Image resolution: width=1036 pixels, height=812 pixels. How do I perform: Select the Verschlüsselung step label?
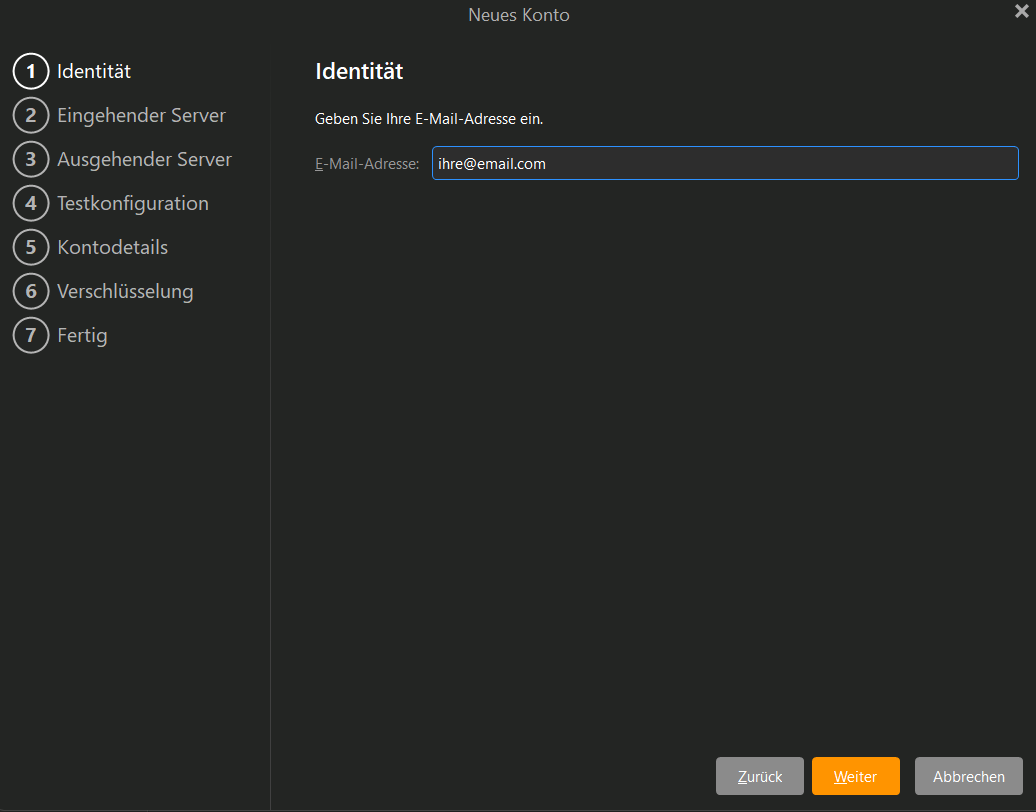(x=125, y=292)
